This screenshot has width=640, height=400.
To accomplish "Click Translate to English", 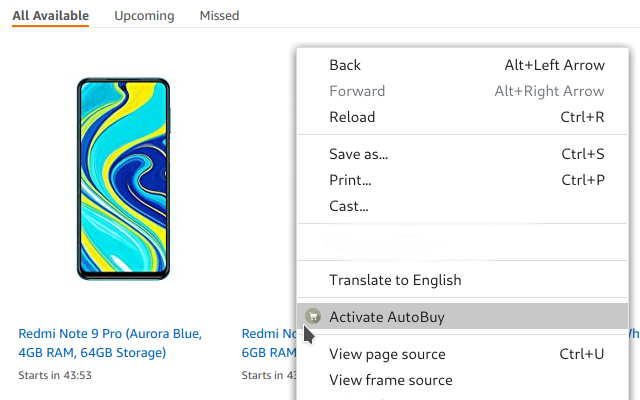I will (x=395, y=280).
